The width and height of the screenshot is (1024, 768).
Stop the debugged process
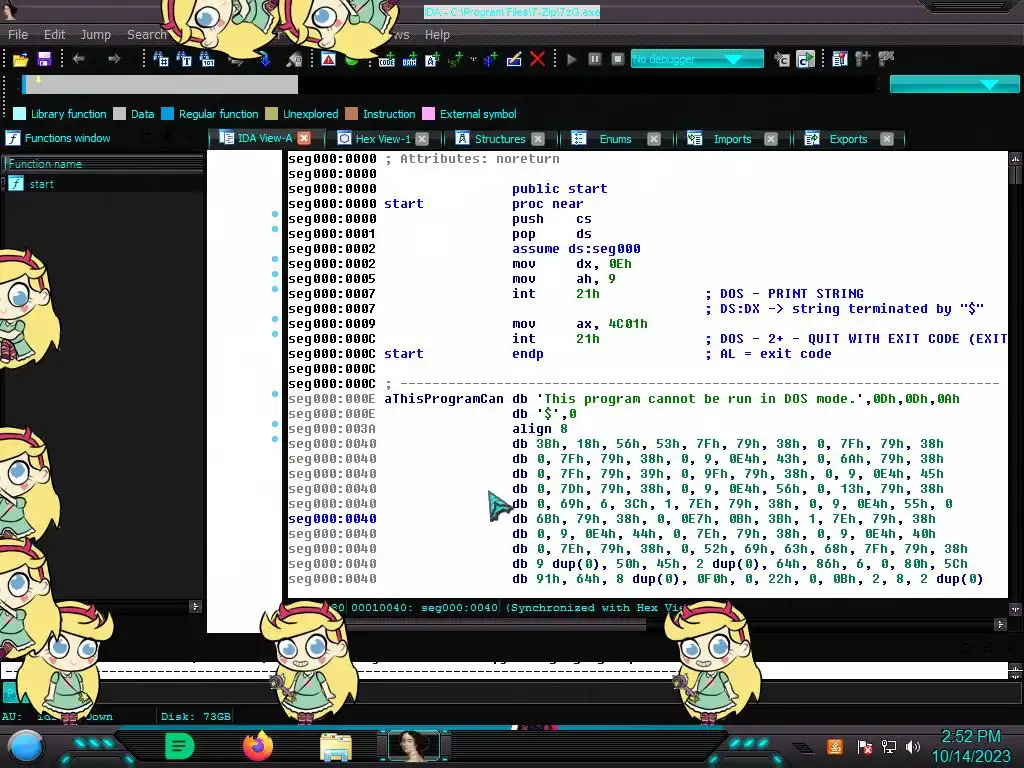(x=617, y=59)
